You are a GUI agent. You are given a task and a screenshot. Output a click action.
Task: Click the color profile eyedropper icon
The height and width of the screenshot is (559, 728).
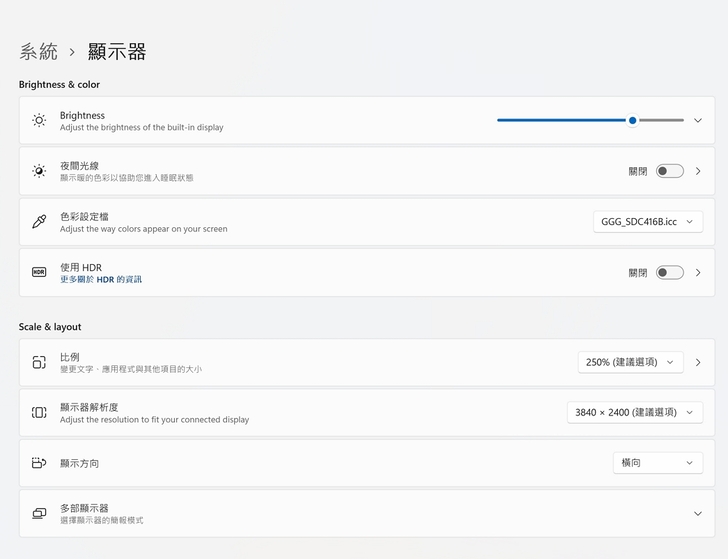click(x=39, y=222)
